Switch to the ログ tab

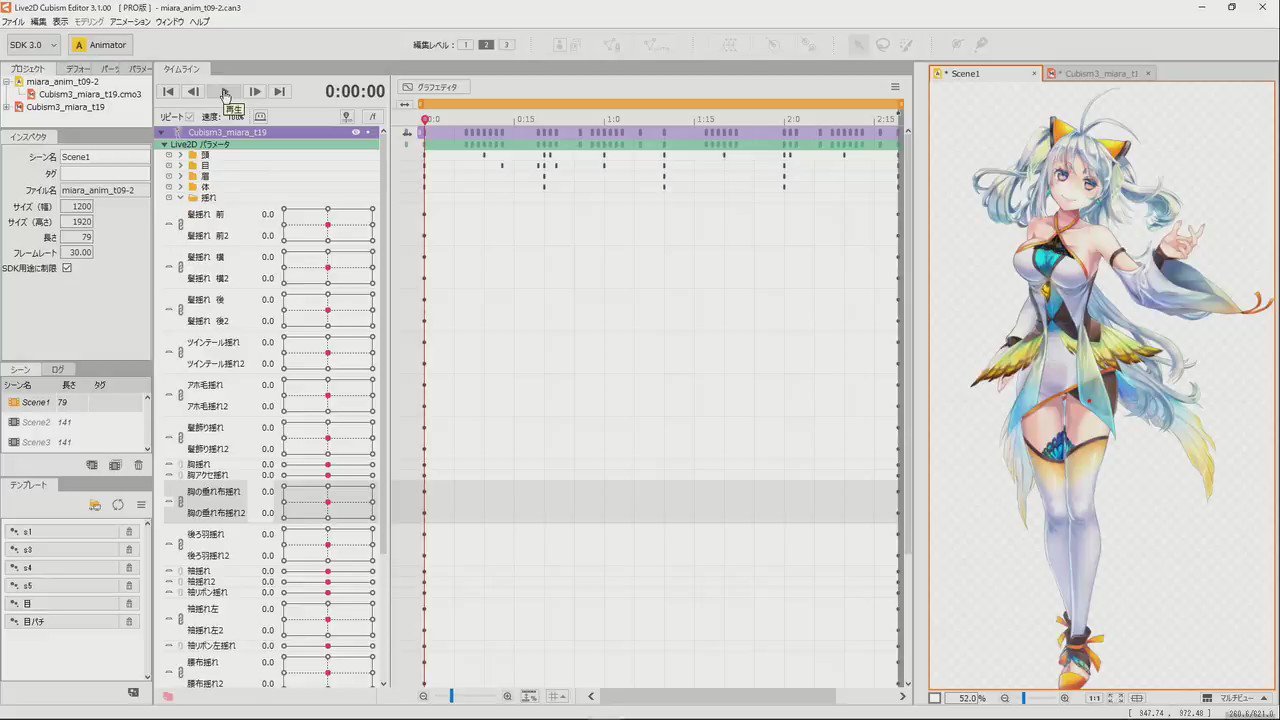(58, 370)
